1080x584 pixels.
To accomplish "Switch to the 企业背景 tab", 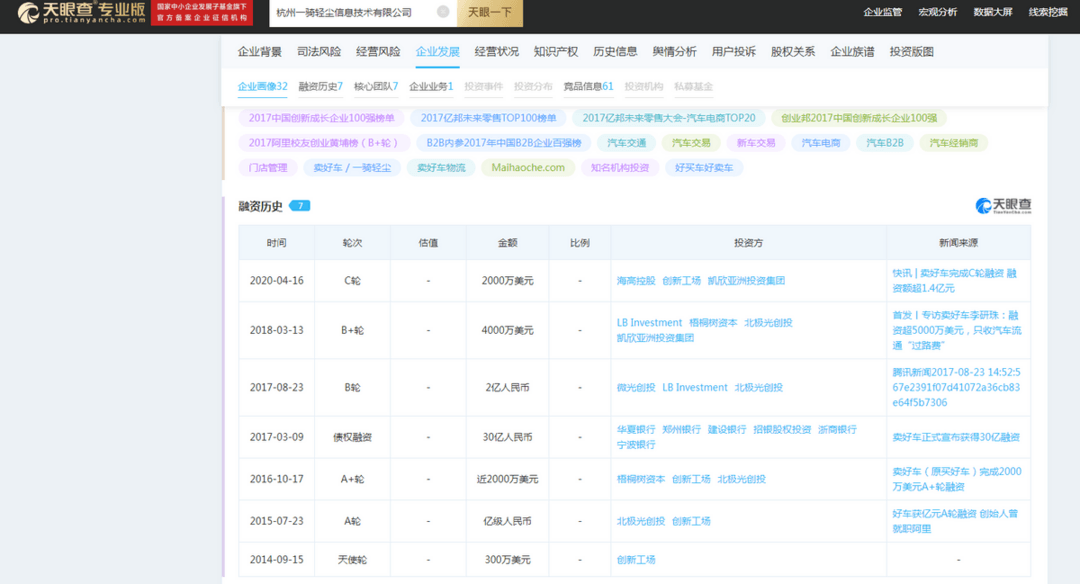I will pyautogui.click(x=260, y=51).
